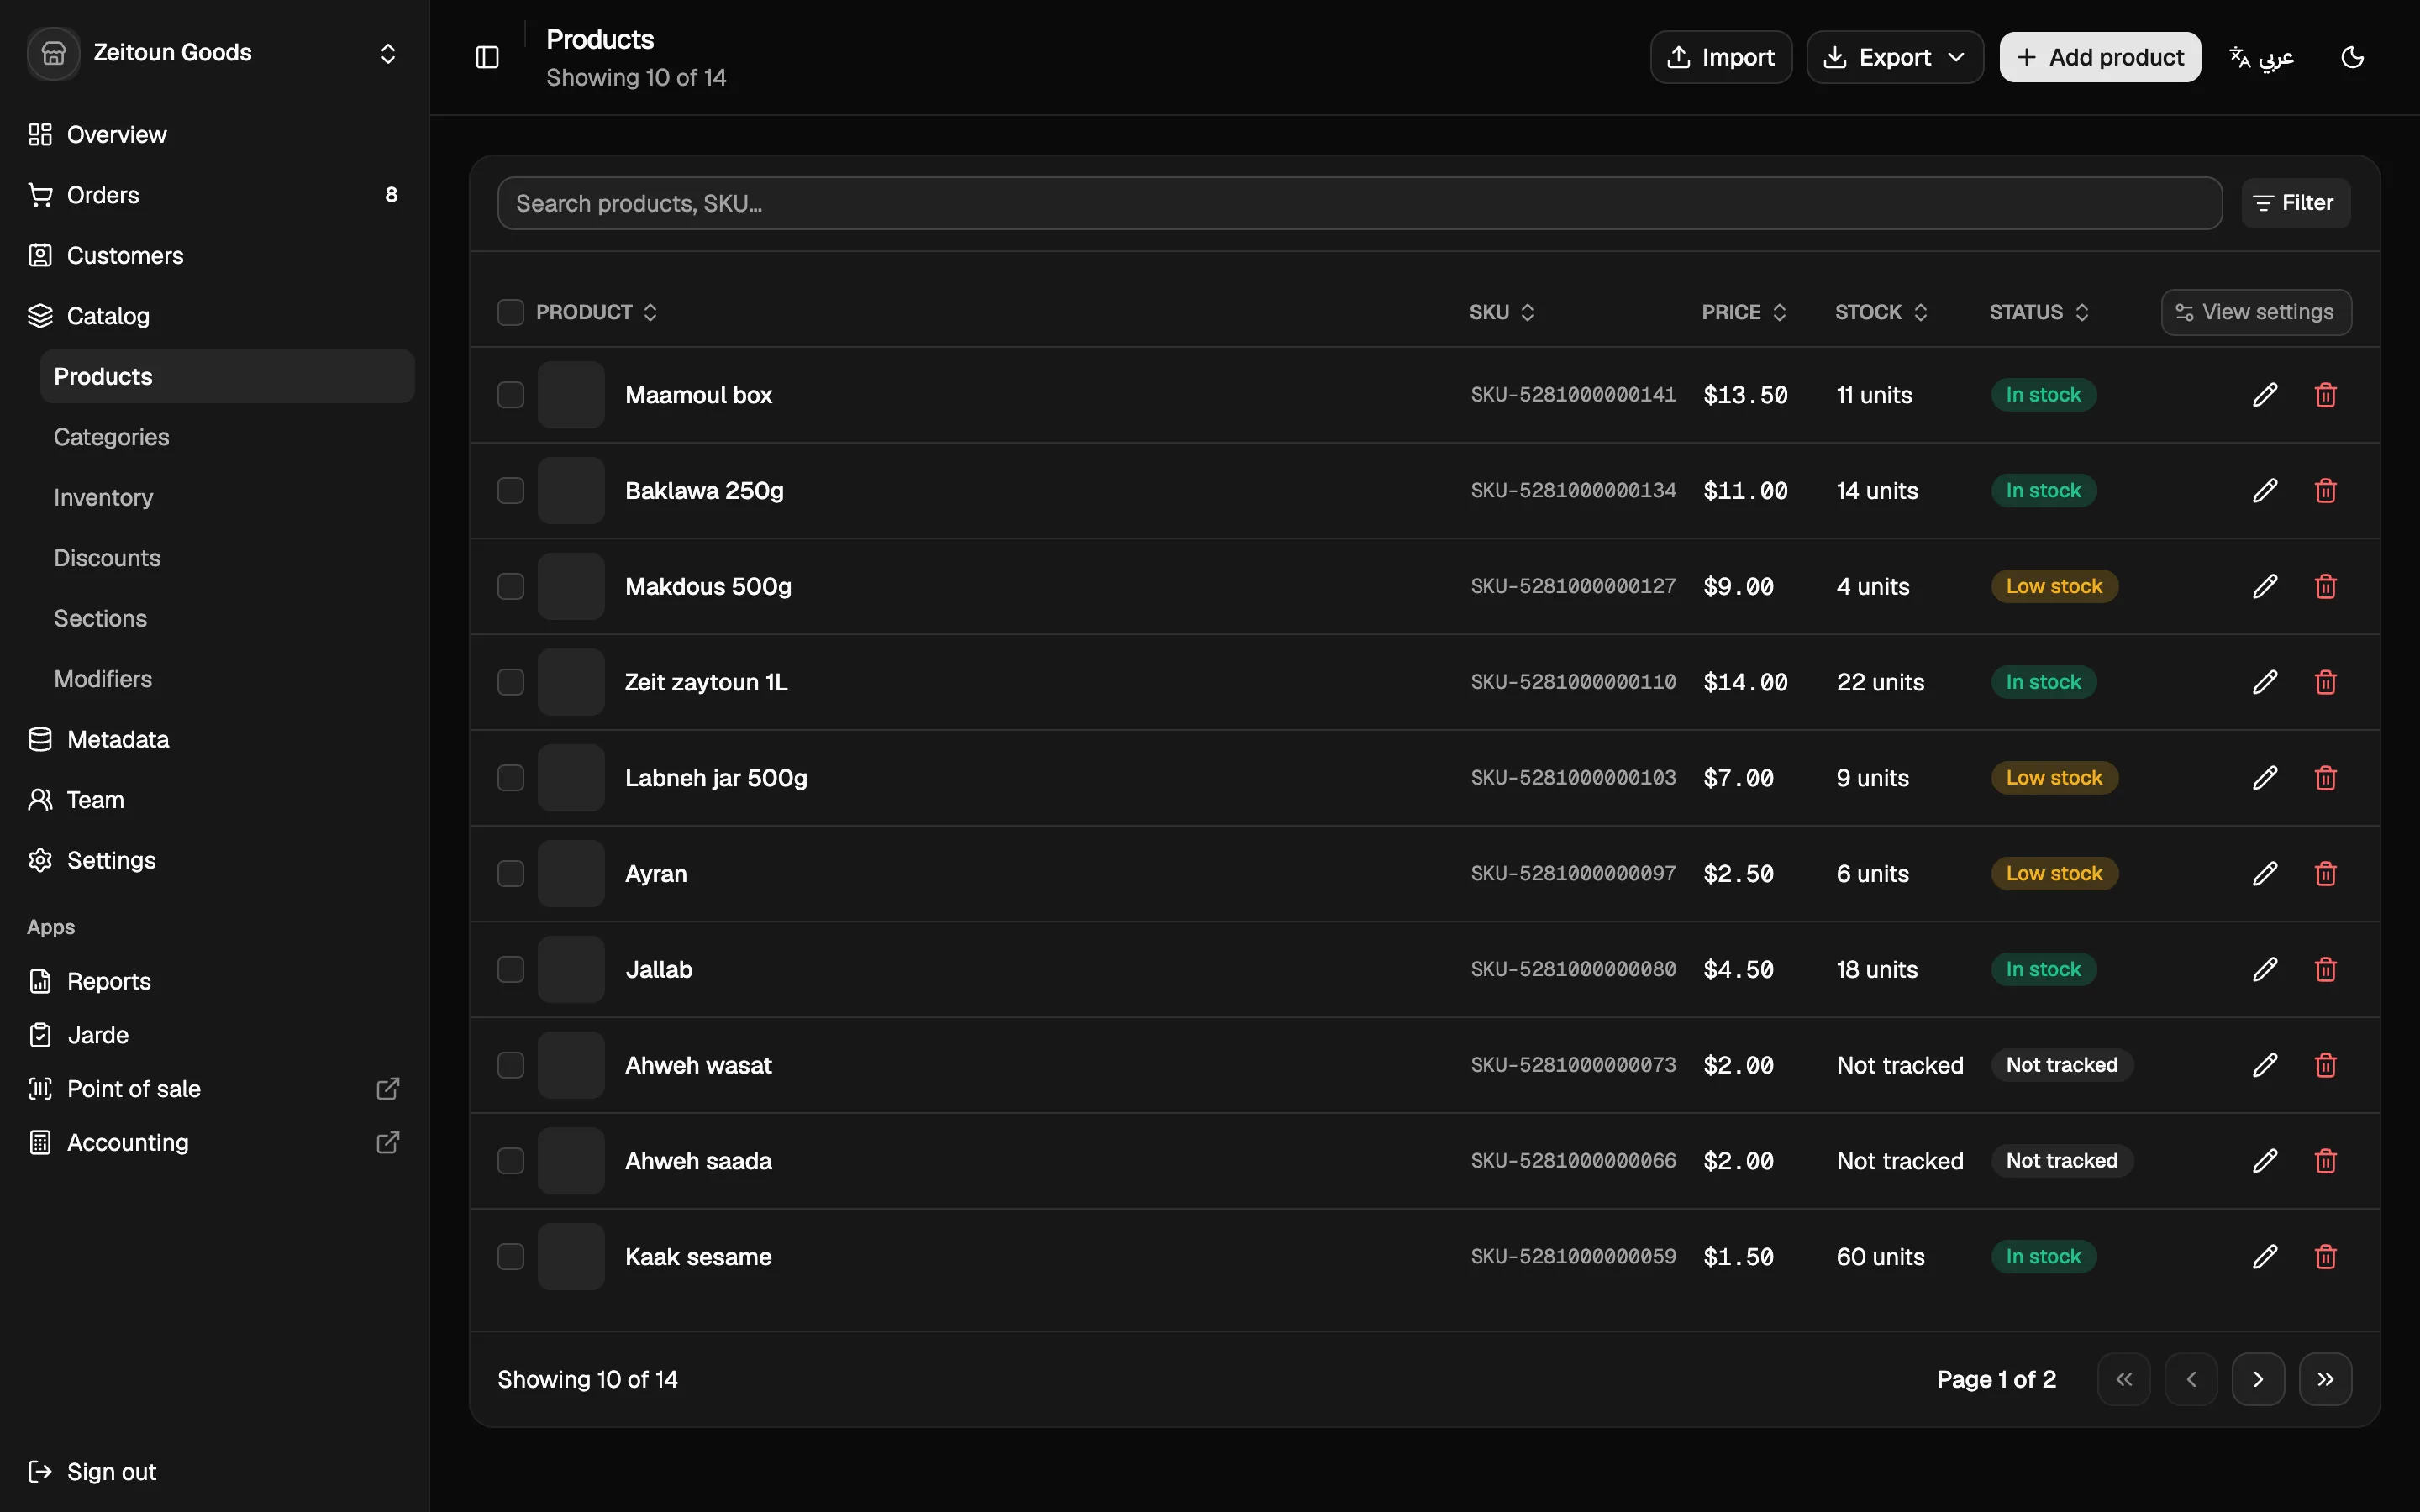Open the Discounts section
The image size is (2420, 1512).
click(x=227, y=558)
